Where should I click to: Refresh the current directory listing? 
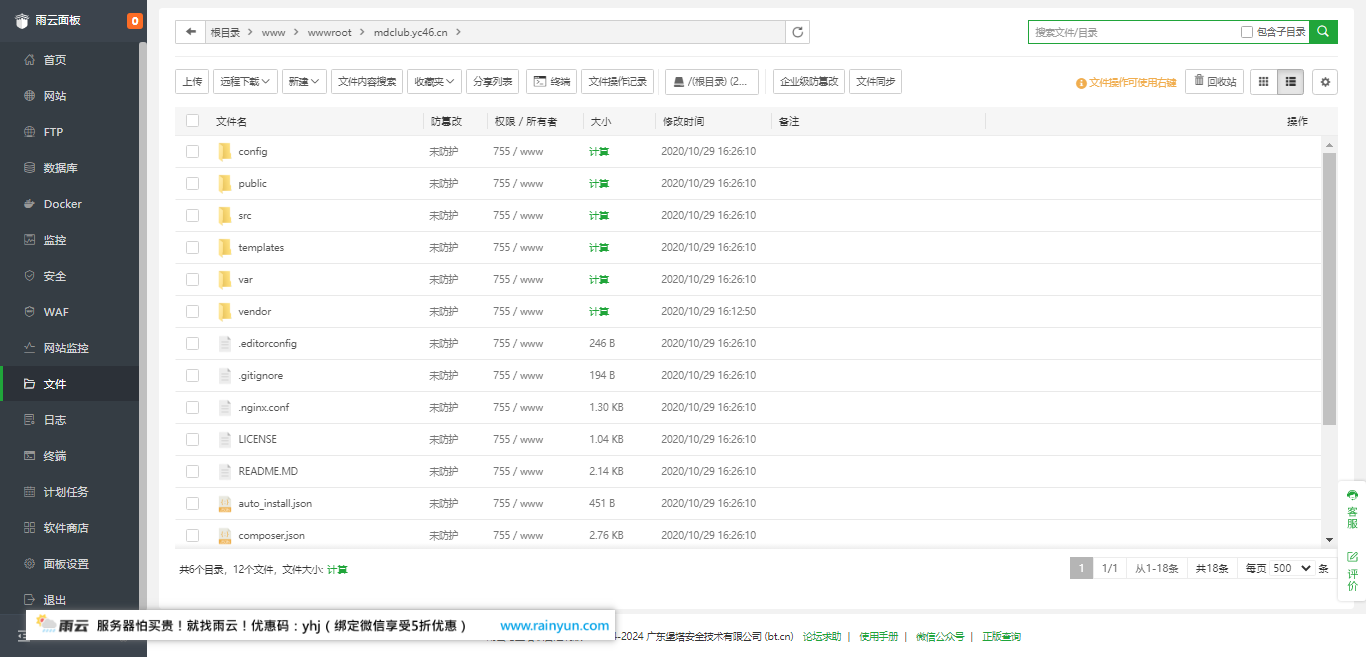(797, 32)
